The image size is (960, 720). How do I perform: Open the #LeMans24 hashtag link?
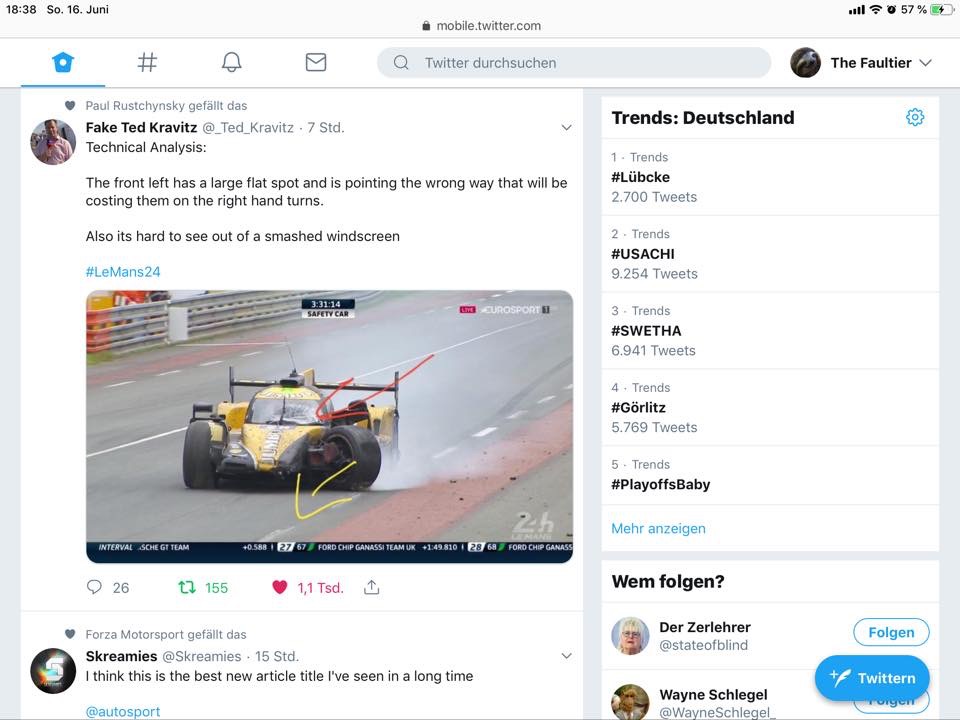click(x=123, y=272)
